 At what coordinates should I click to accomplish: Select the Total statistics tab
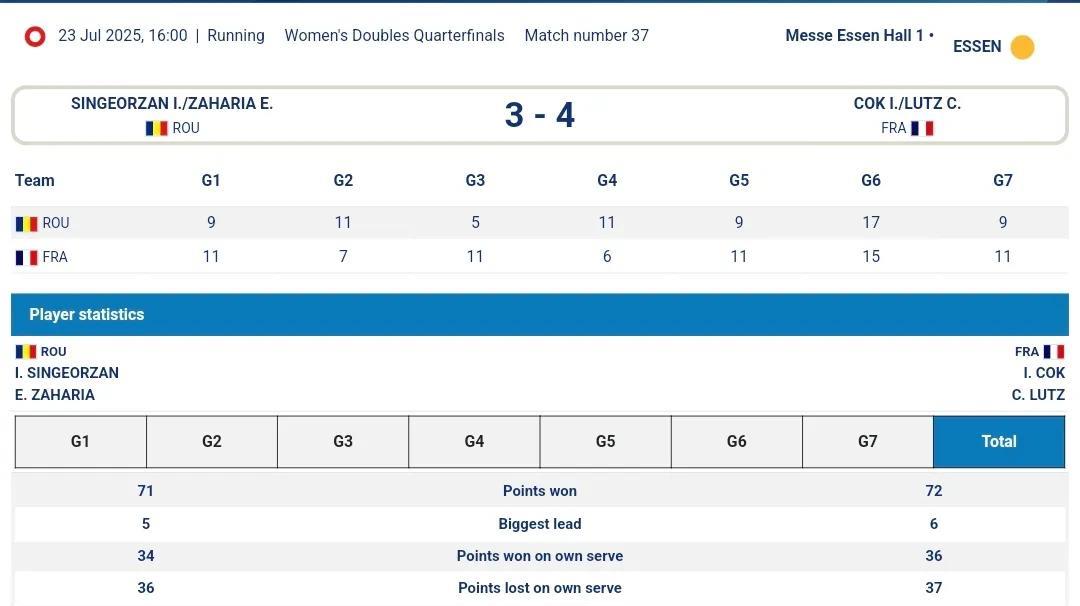(999, 442)
